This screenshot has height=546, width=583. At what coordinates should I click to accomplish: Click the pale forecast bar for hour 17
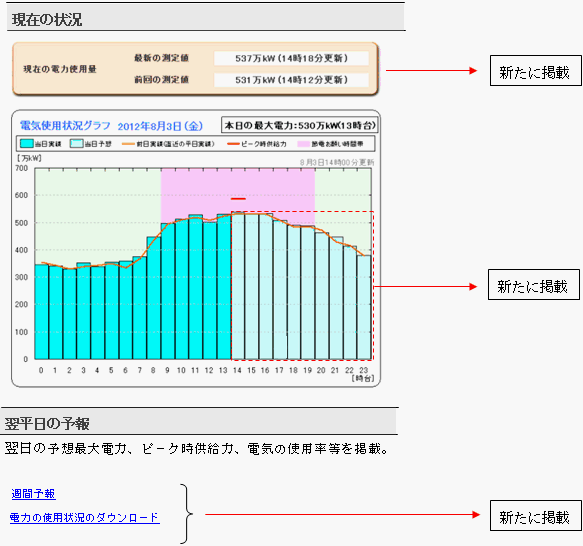280,290
